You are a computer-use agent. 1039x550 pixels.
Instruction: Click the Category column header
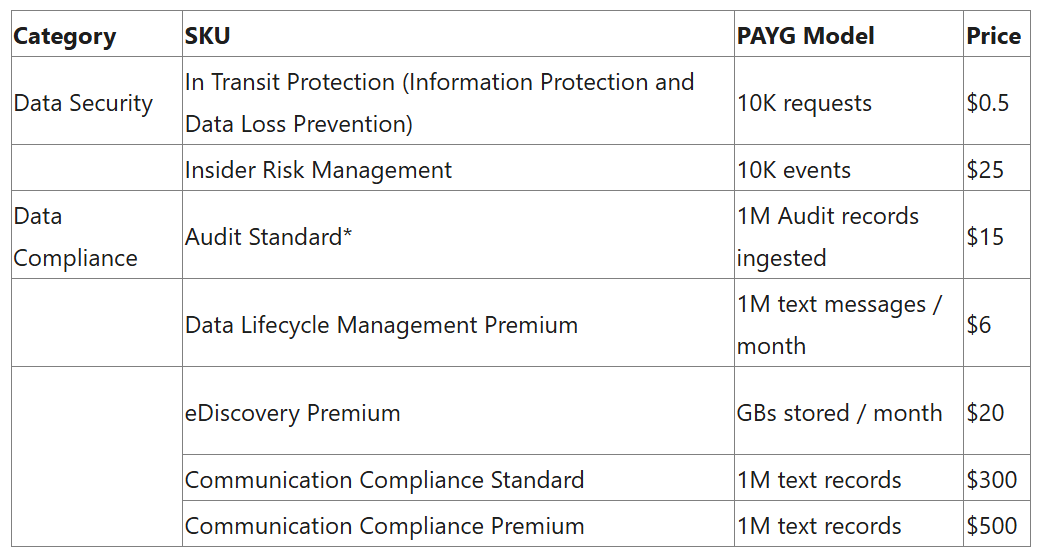(x=65, y=37)
